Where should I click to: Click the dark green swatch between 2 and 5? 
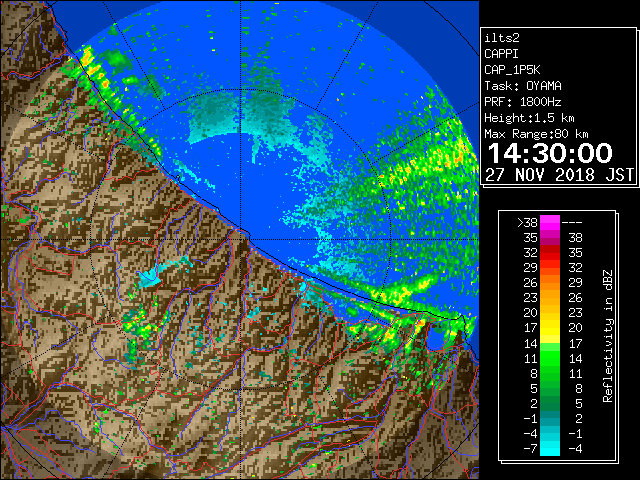[x=549, y=403]
